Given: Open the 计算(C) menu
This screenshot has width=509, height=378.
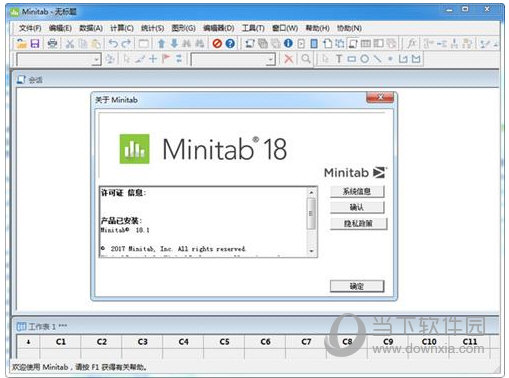Looking at the screenshot, I should (122, 28).
